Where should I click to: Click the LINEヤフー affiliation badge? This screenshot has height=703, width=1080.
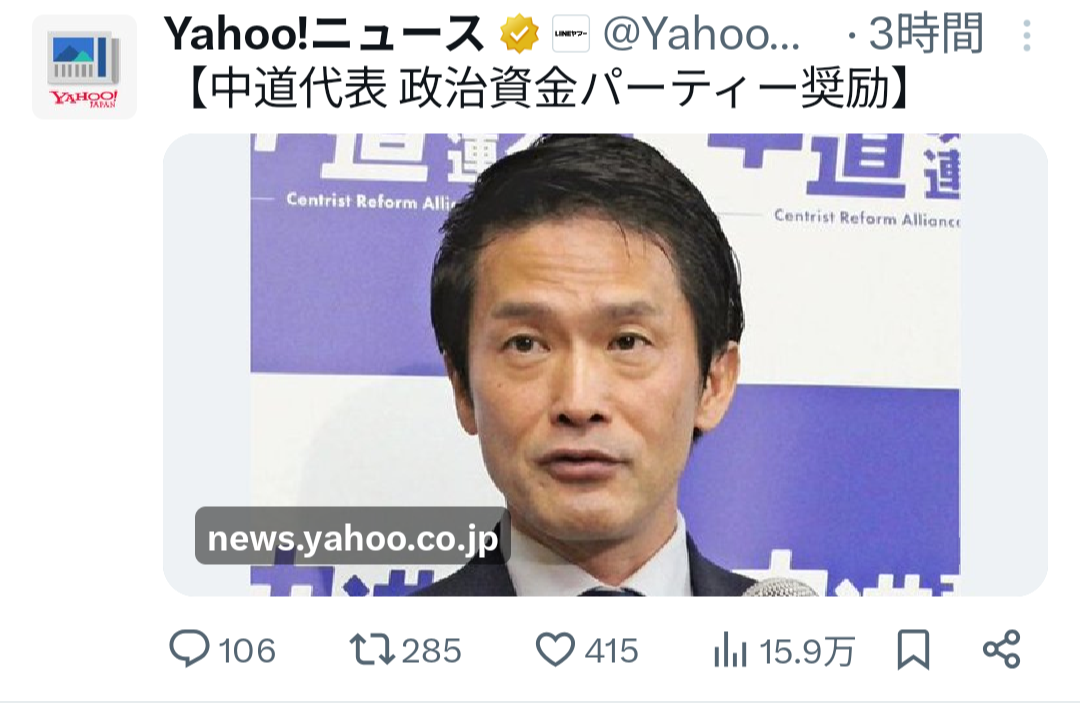point(571,34)
